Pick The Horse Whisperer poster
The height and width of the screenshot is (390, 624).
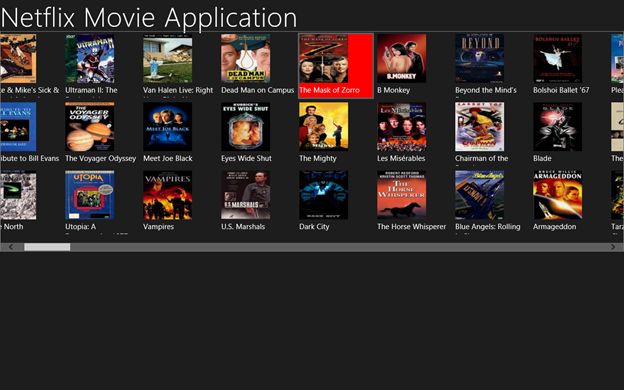402,195
